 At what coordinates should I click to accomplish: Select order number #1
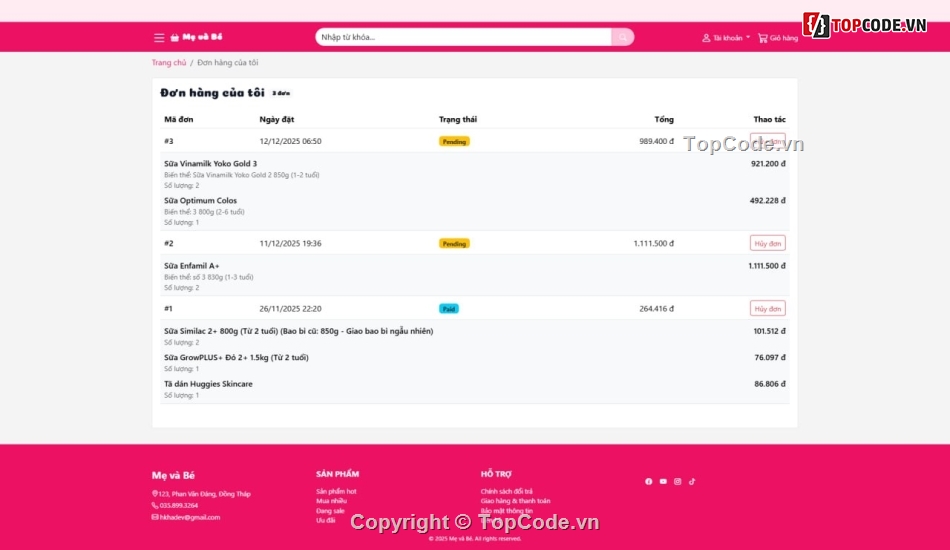pos(168,308)
